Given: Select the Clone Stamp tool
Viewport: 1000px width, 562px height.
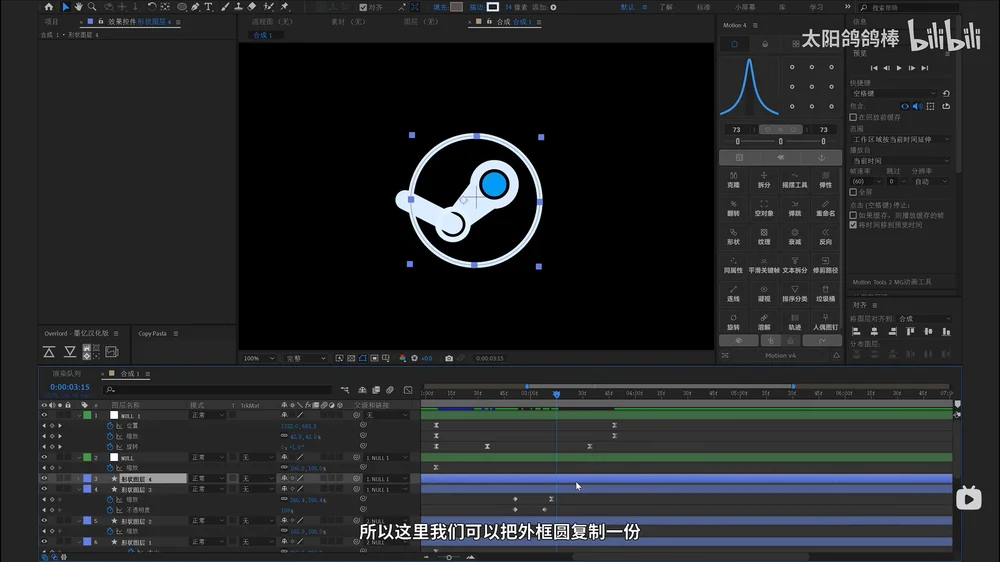Looking at the screenshot, I should pyautogui.click(x=238, y=7).
